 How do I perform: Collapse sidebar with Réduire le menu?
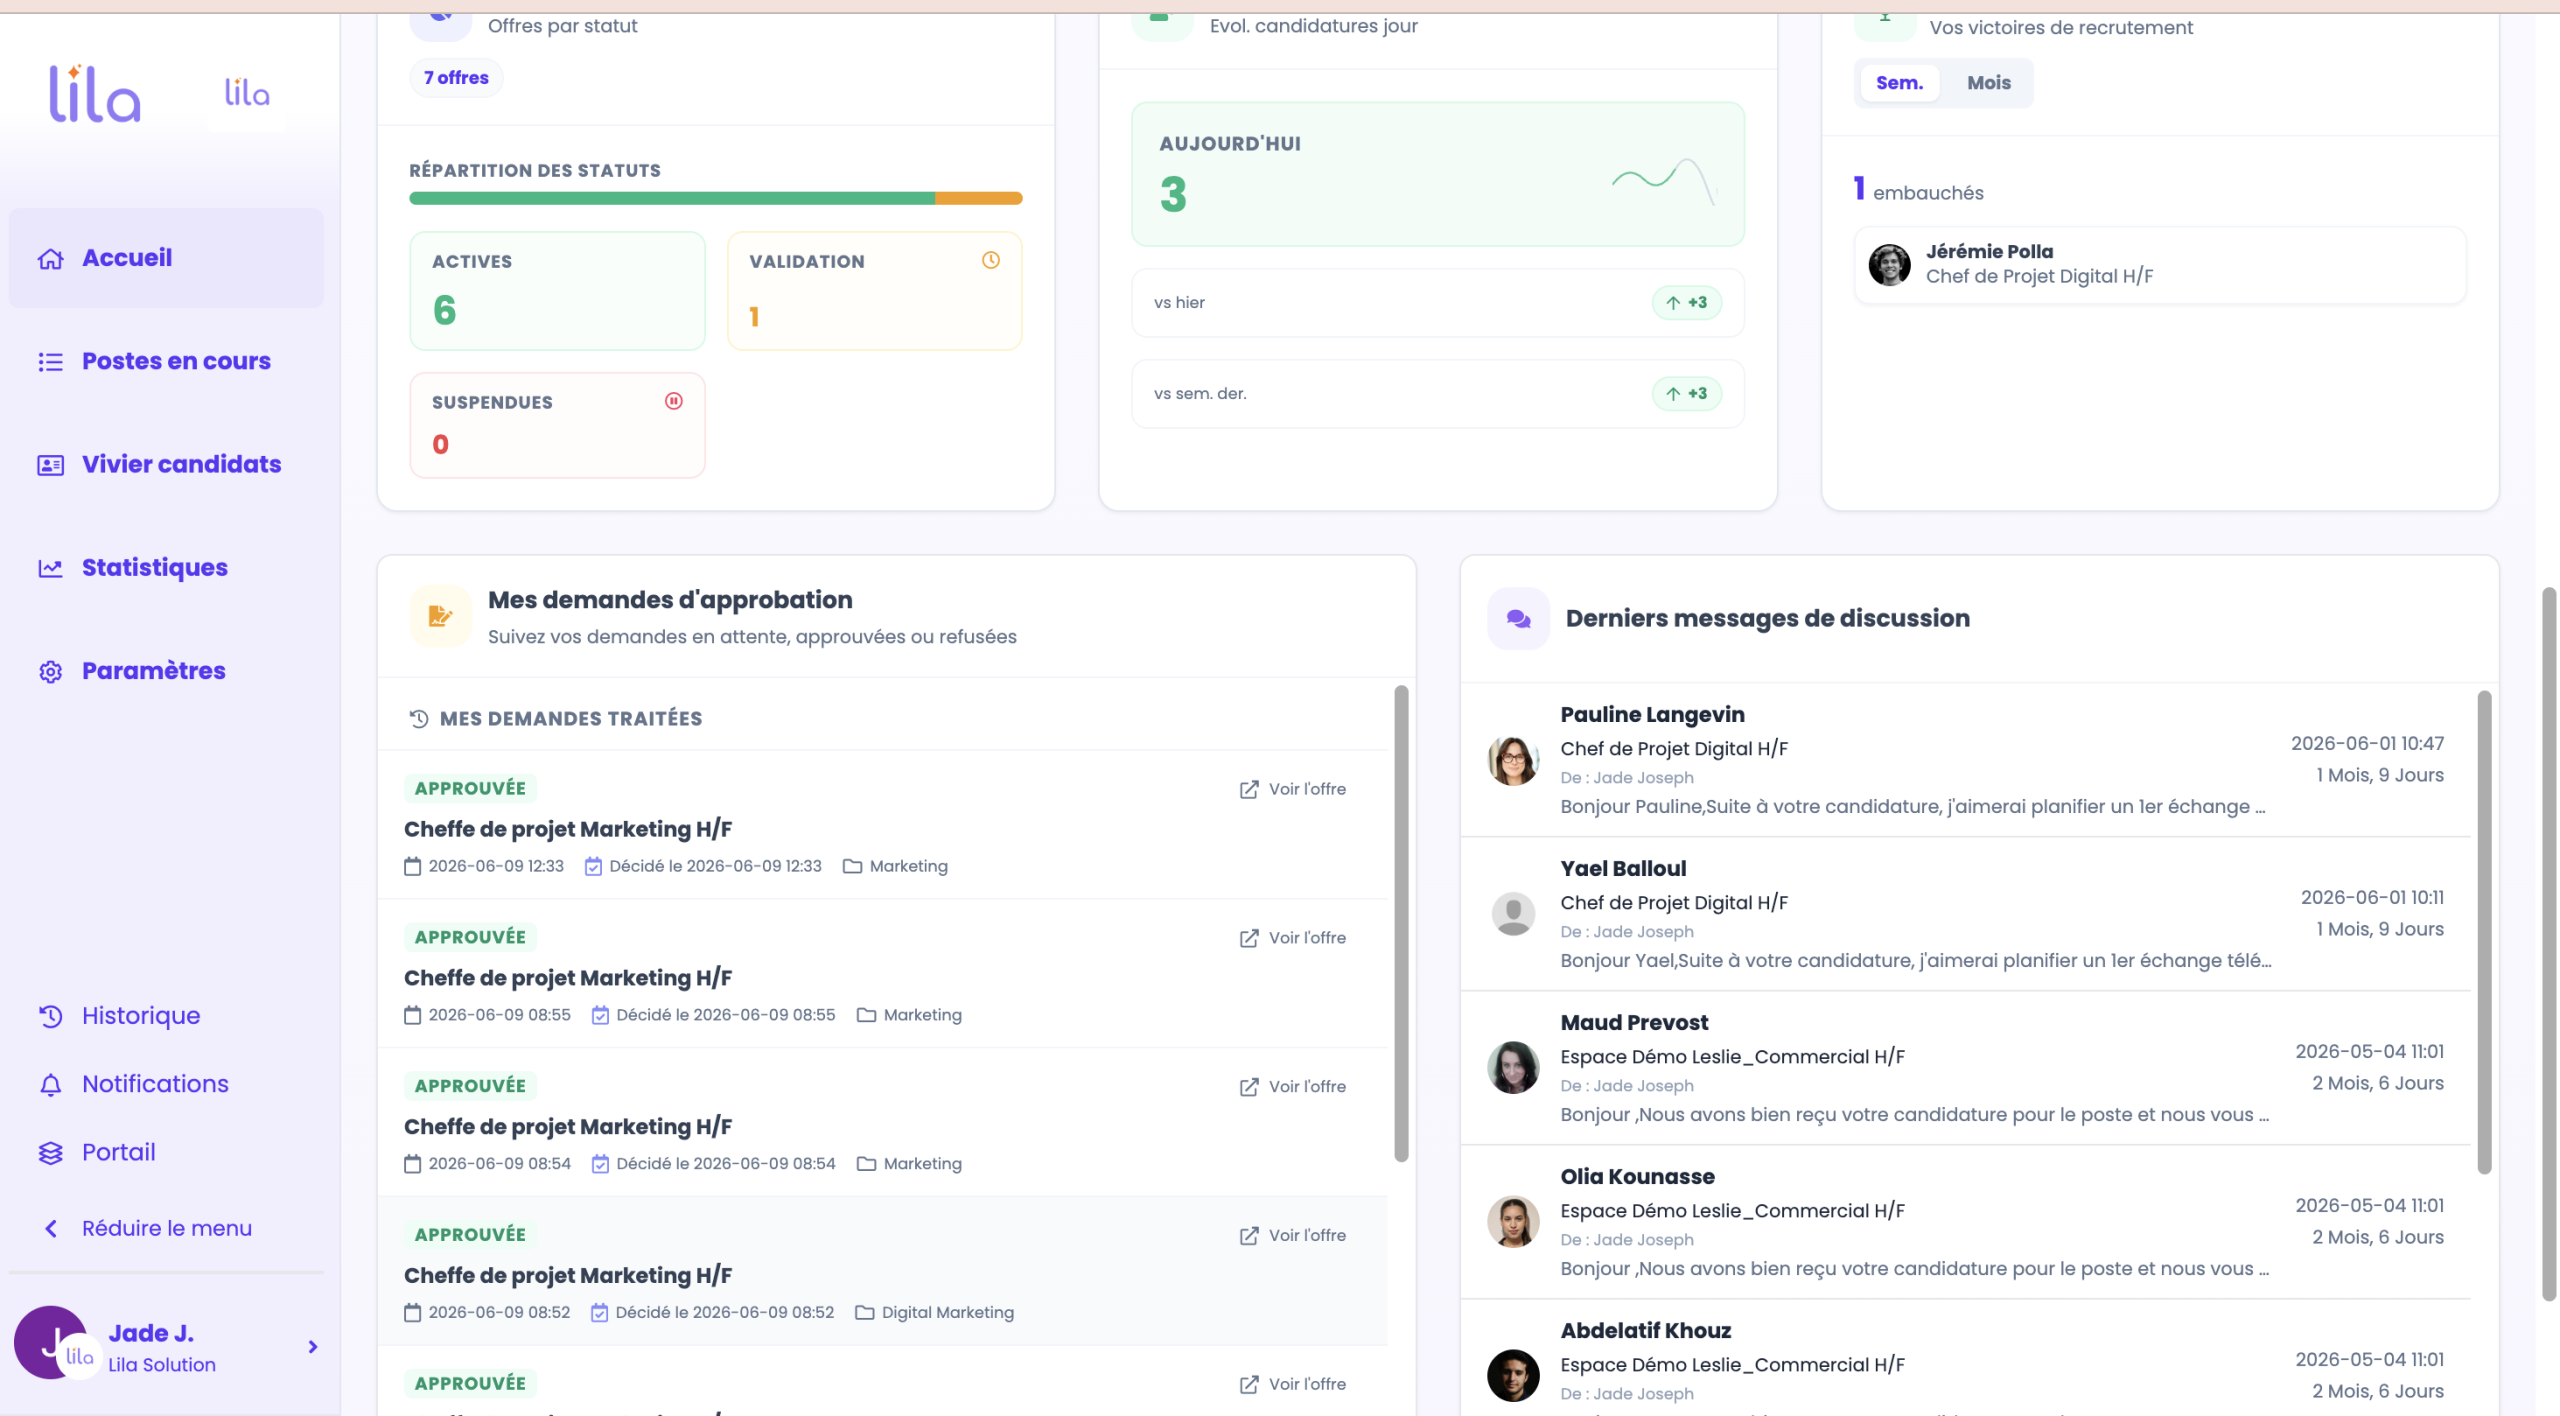[166, 1228]
